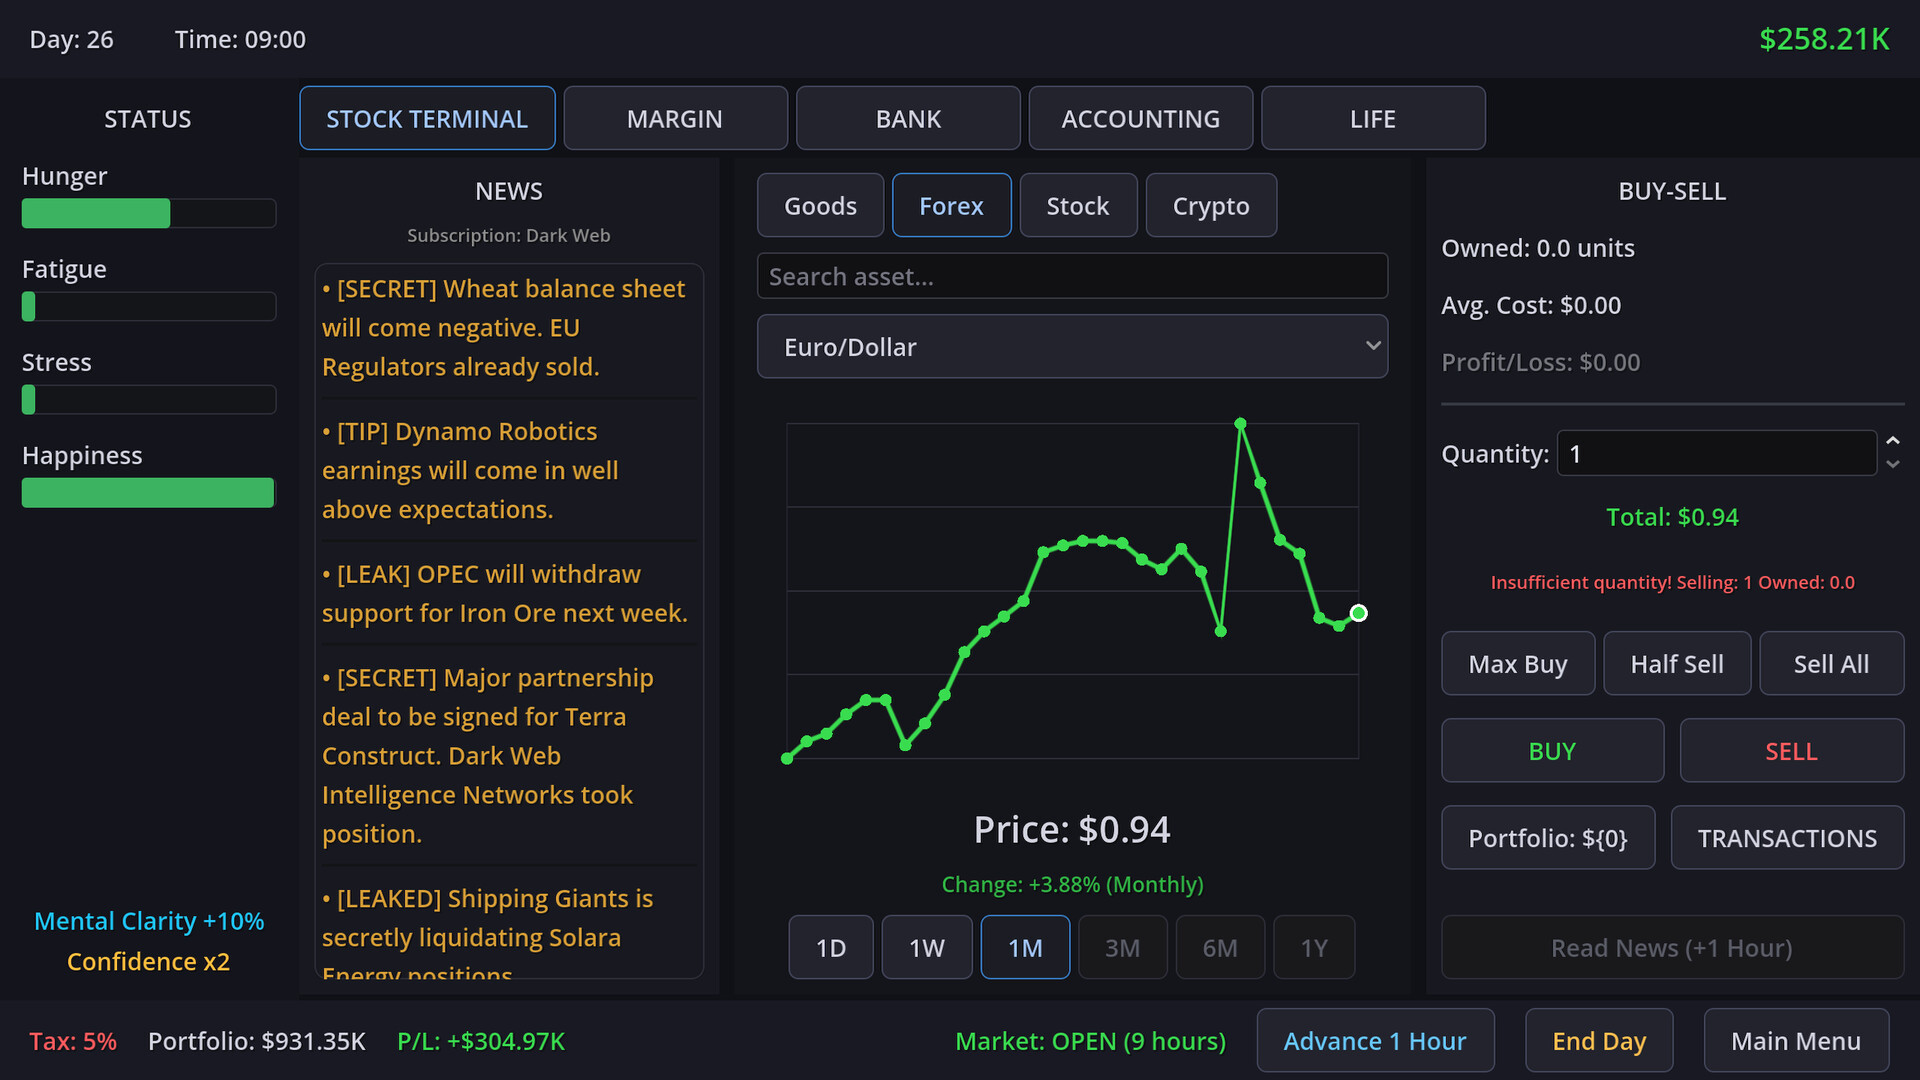Click Advance 1 Hour
1920x1080 pixels.
point(1375,1041)
